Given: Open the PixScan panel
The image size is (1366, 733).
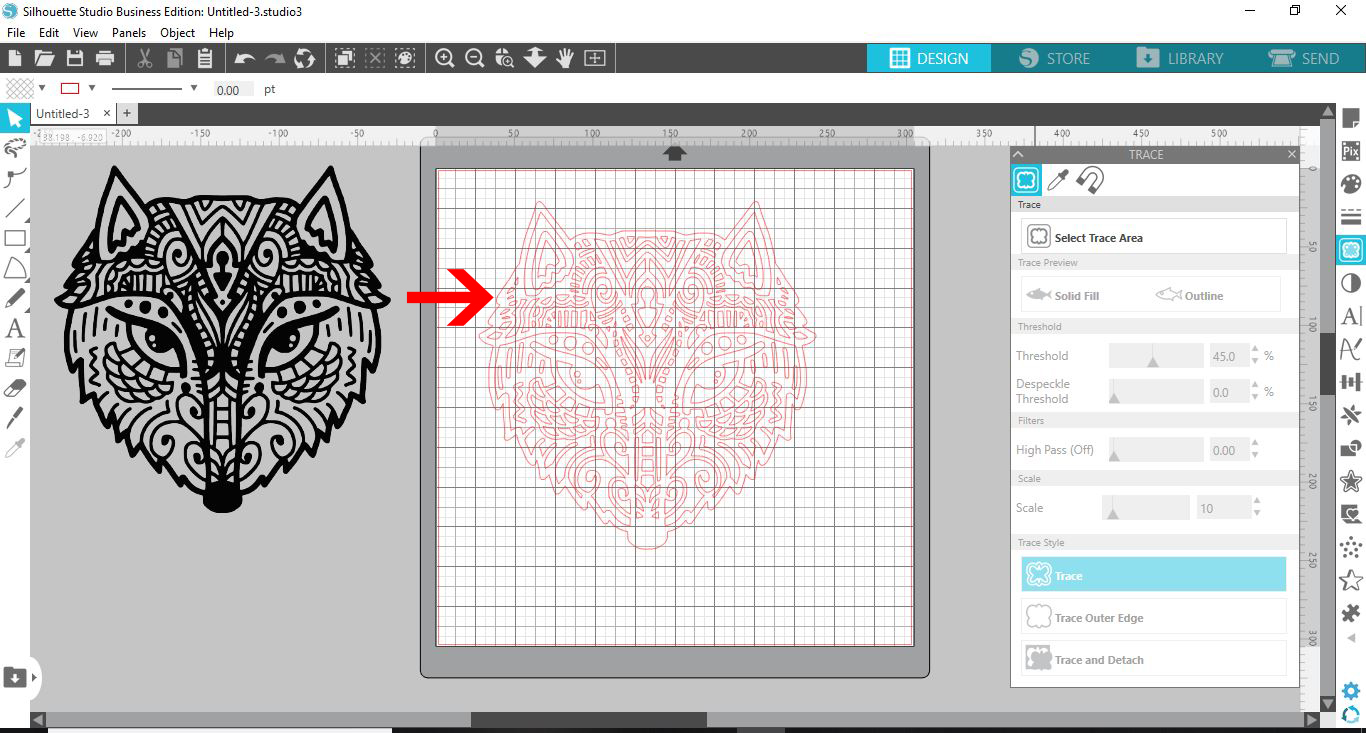Looking at the screenshot, I should 1351,152.
